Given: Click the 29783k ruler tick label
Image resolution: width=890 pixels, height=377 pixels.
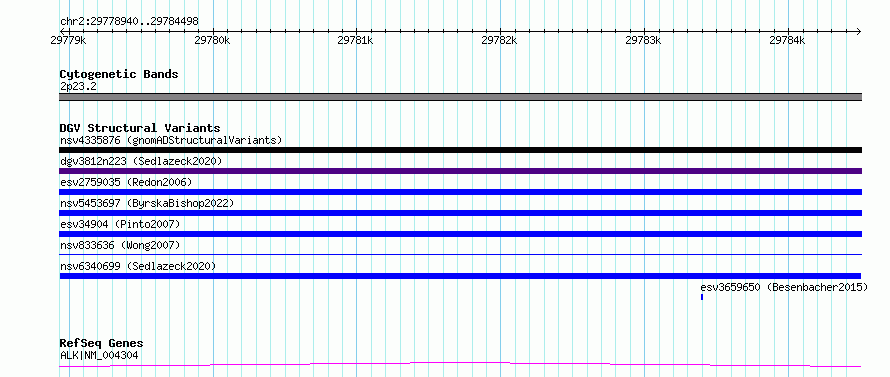Looking at the screenshot, I should 643,40.
